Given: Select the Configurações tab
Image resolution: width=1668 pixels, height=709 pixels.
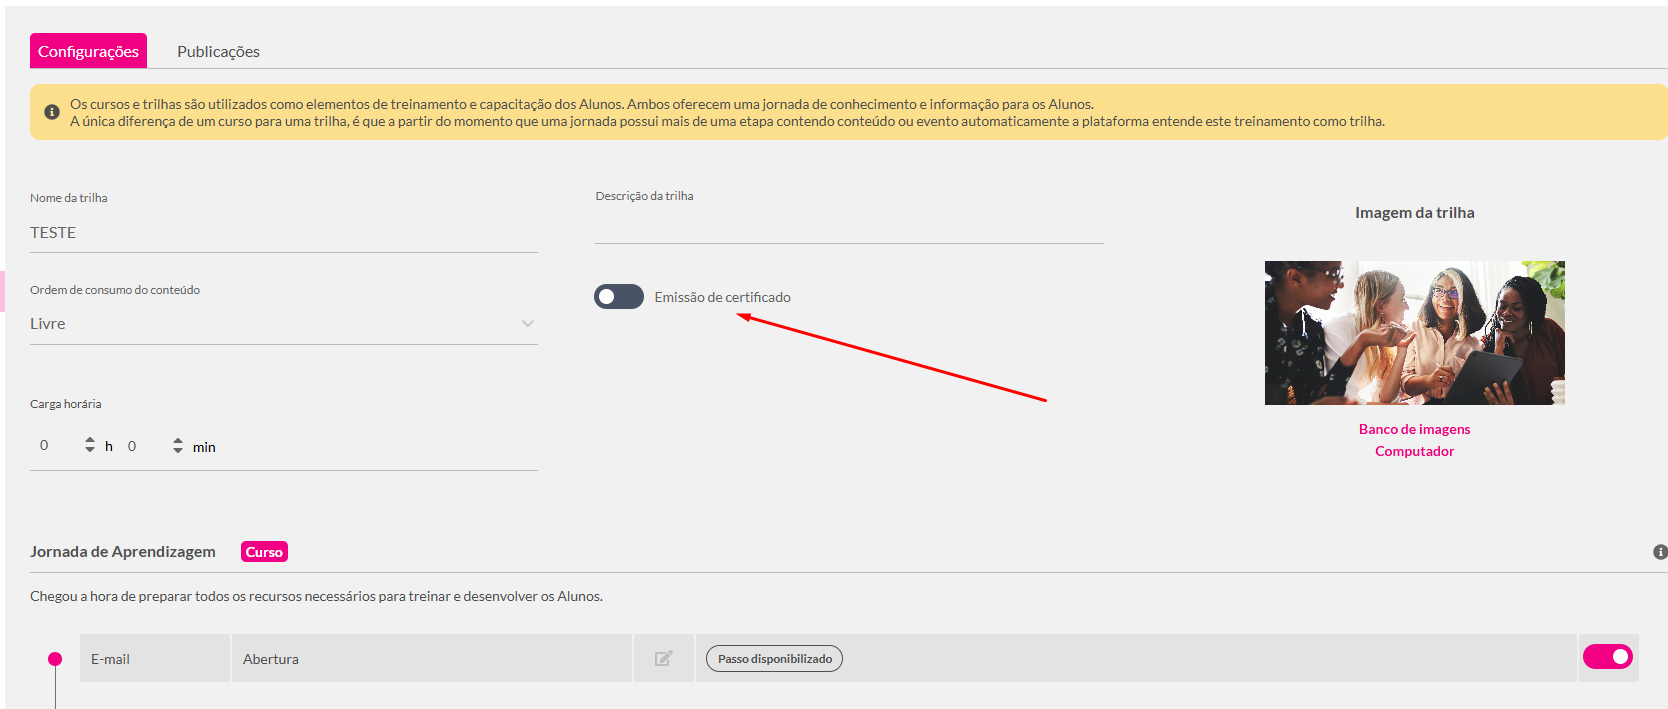Looking at the screenshot, I should pos(88,51).
